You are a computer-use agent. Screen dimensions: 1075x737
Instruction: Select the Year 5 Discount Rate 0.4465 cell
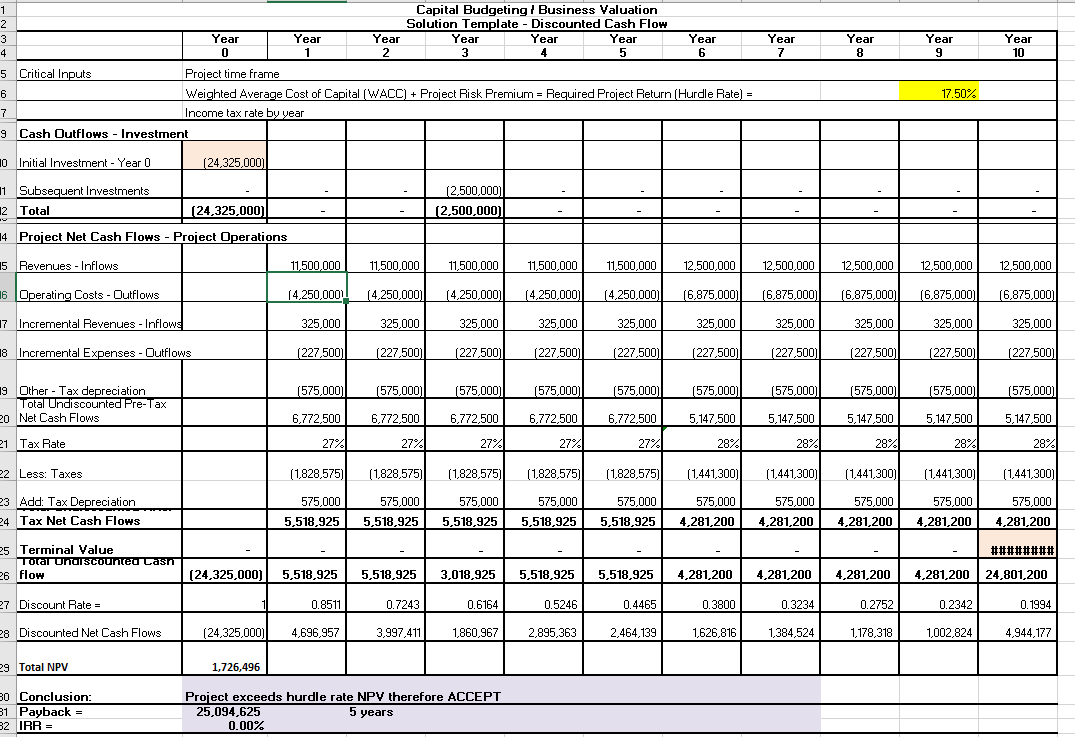tap(623, 605)
